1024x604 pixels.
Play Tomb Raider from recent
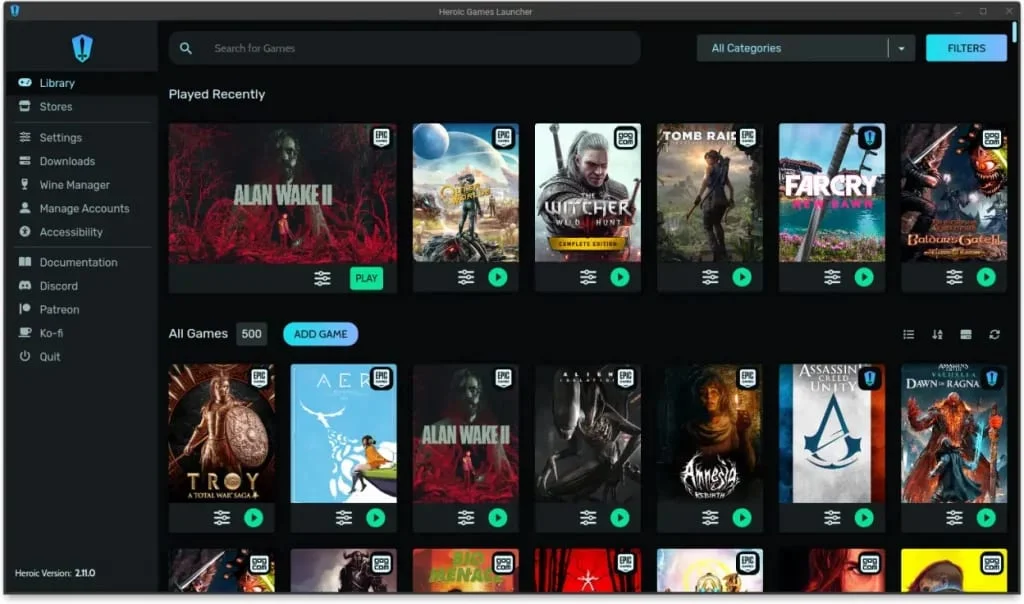coord(742,278)
